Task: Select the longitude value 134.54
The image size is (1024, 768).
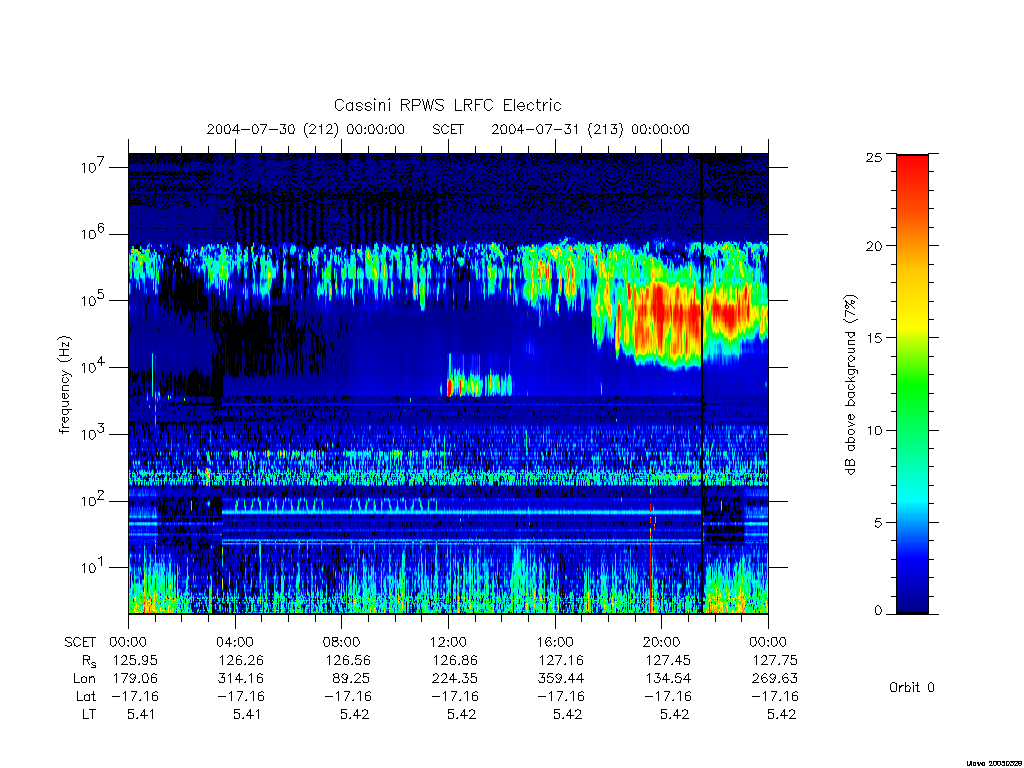Action: pos(668,679)
